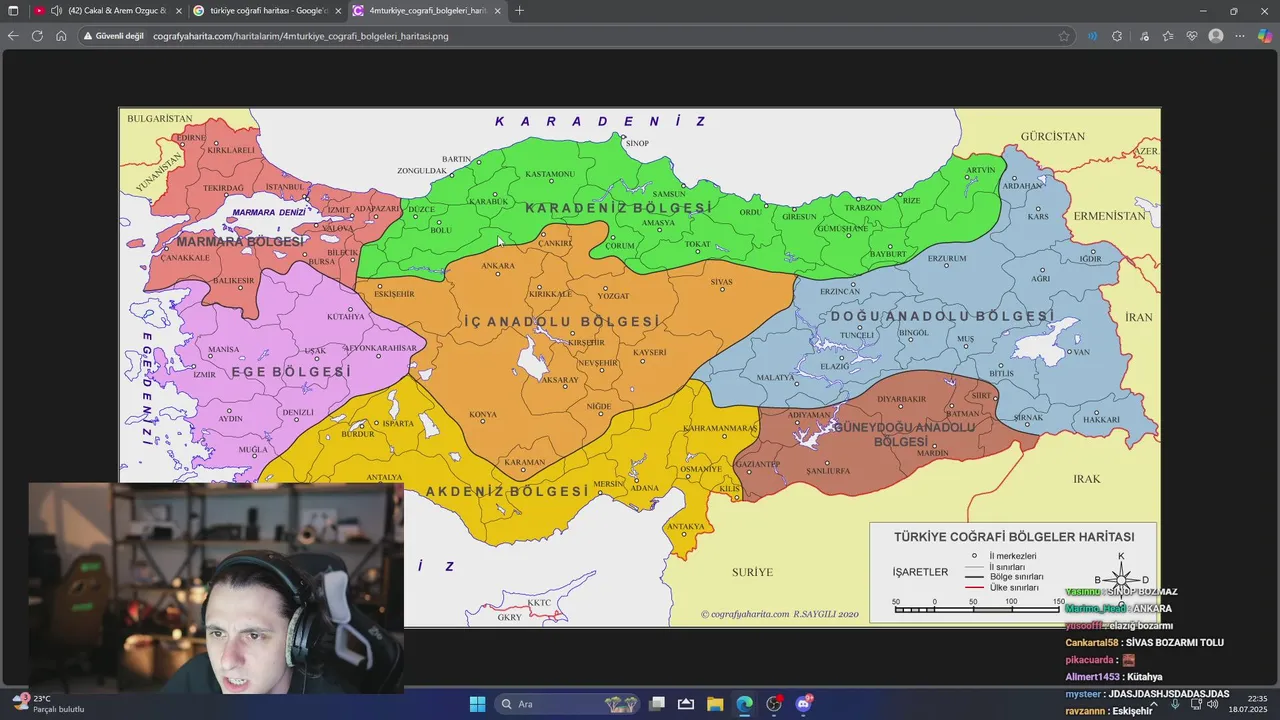Click KONYA on the map
Screen dimensions: 1280x720
pyautogui.click(x=483, y=414)
